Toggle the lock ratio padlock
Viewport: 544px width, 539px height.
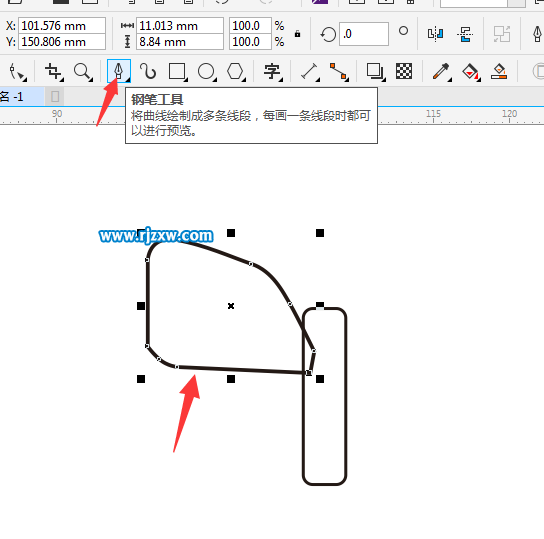pyautogui.click(x=297, y=34)
